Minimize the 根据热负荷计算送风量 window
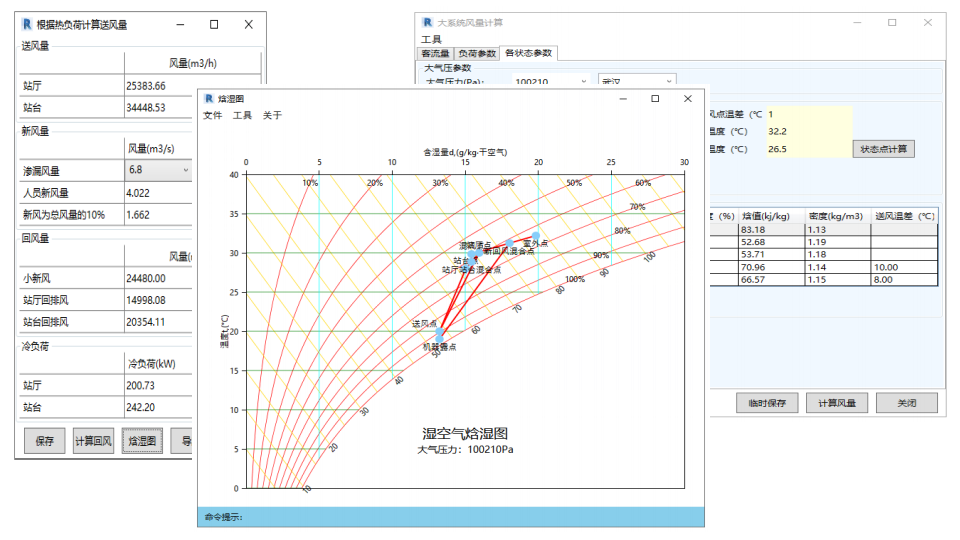 point(180,24)
